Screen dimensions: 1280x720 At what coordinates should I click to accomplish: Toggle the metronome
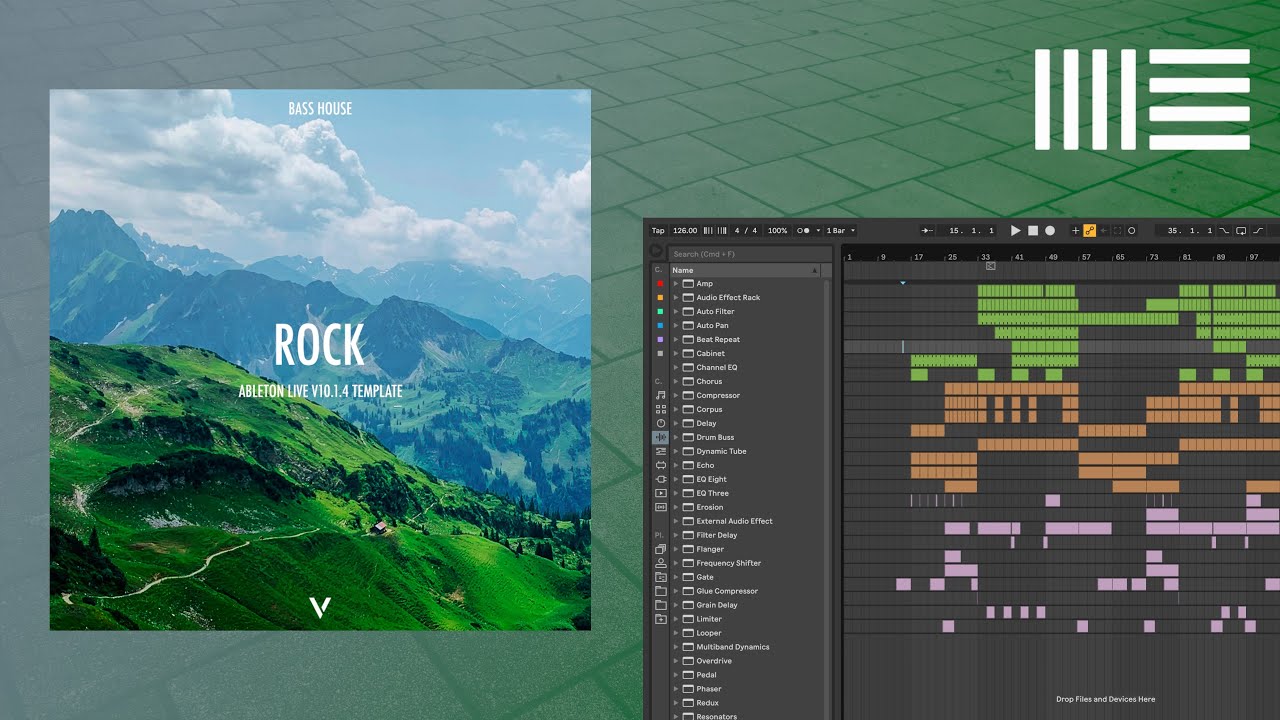(x=803, y=231)
